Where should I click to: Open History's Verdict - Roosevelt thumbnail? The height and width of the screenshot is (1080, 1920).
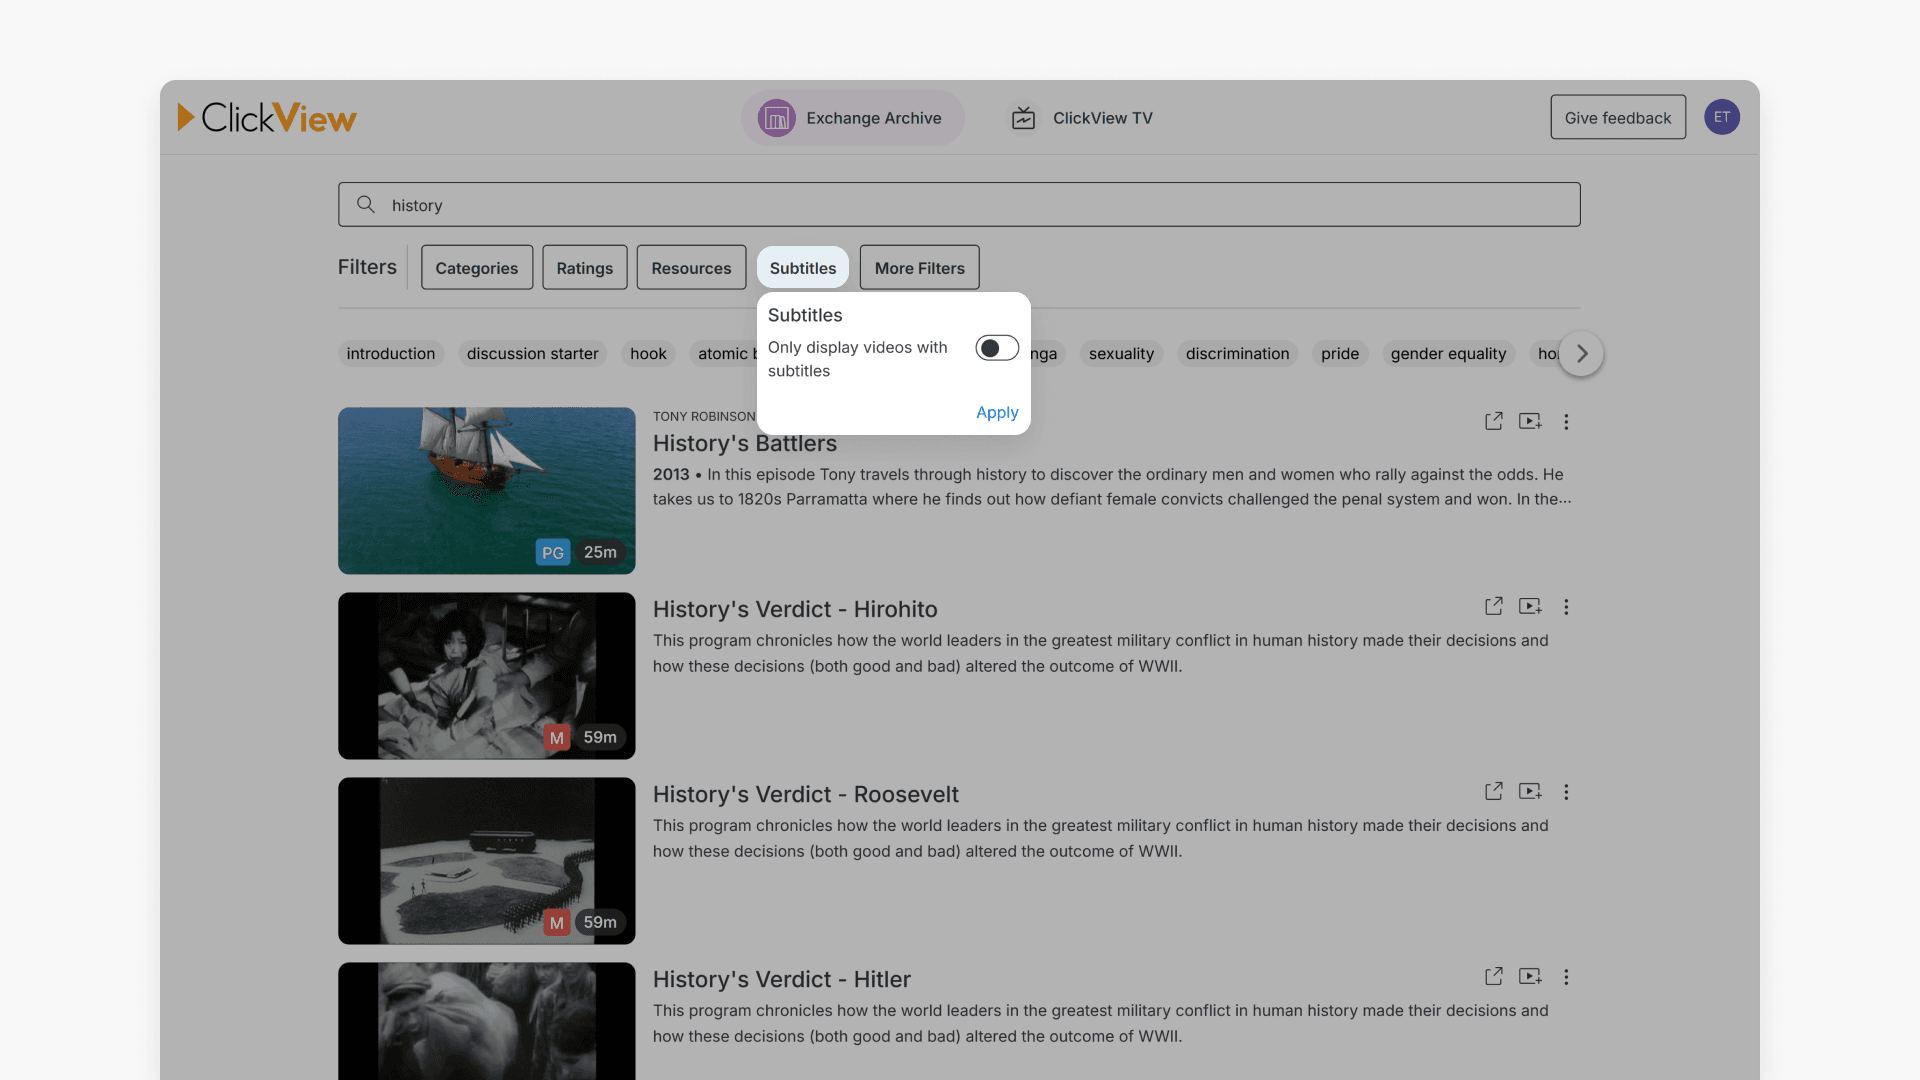(486, 861)
